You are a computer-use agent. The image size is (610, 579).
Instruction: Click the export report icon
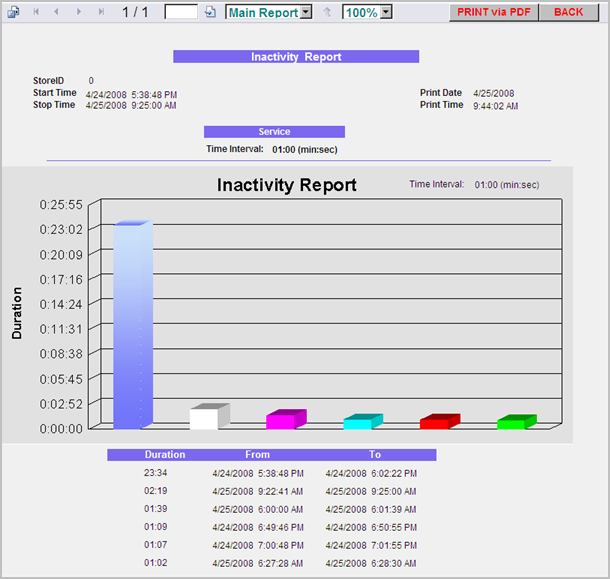[x=14, y=12]
